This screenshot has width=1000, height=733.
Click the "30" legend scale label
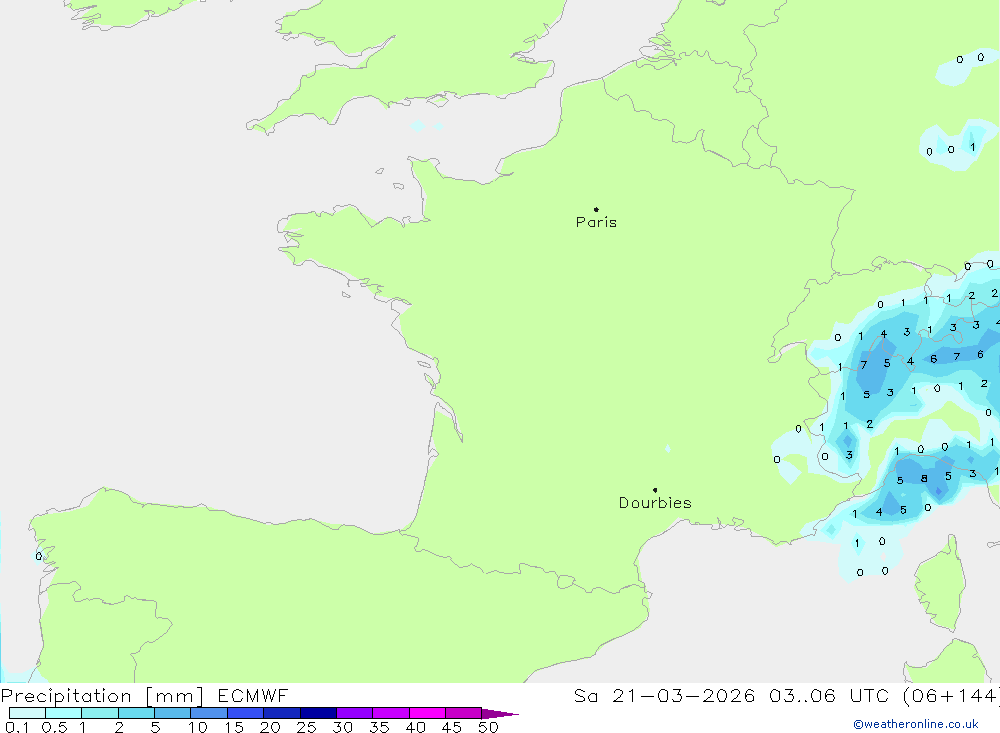click(343, 727)
